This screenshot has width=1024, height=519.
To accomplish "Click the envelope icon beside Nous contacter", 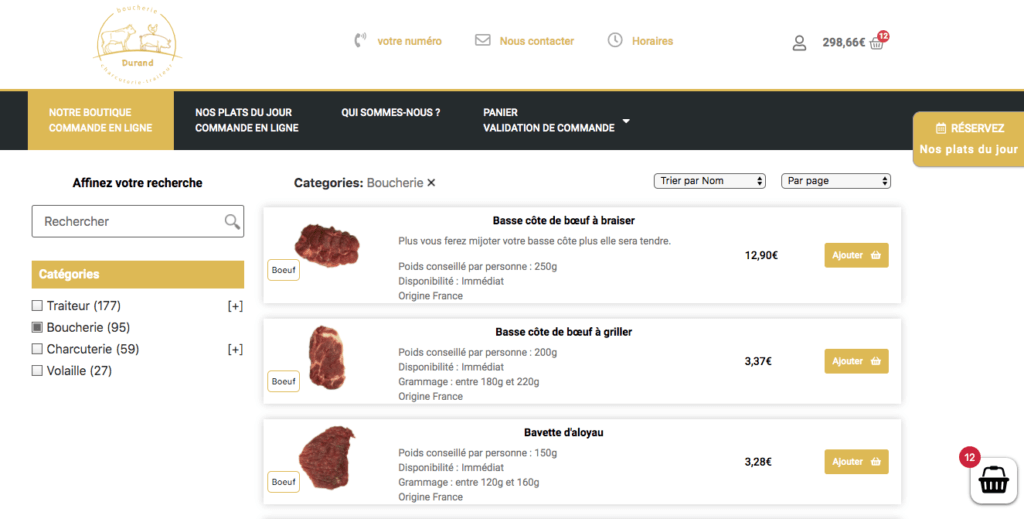I will click(x=483, y=40).
